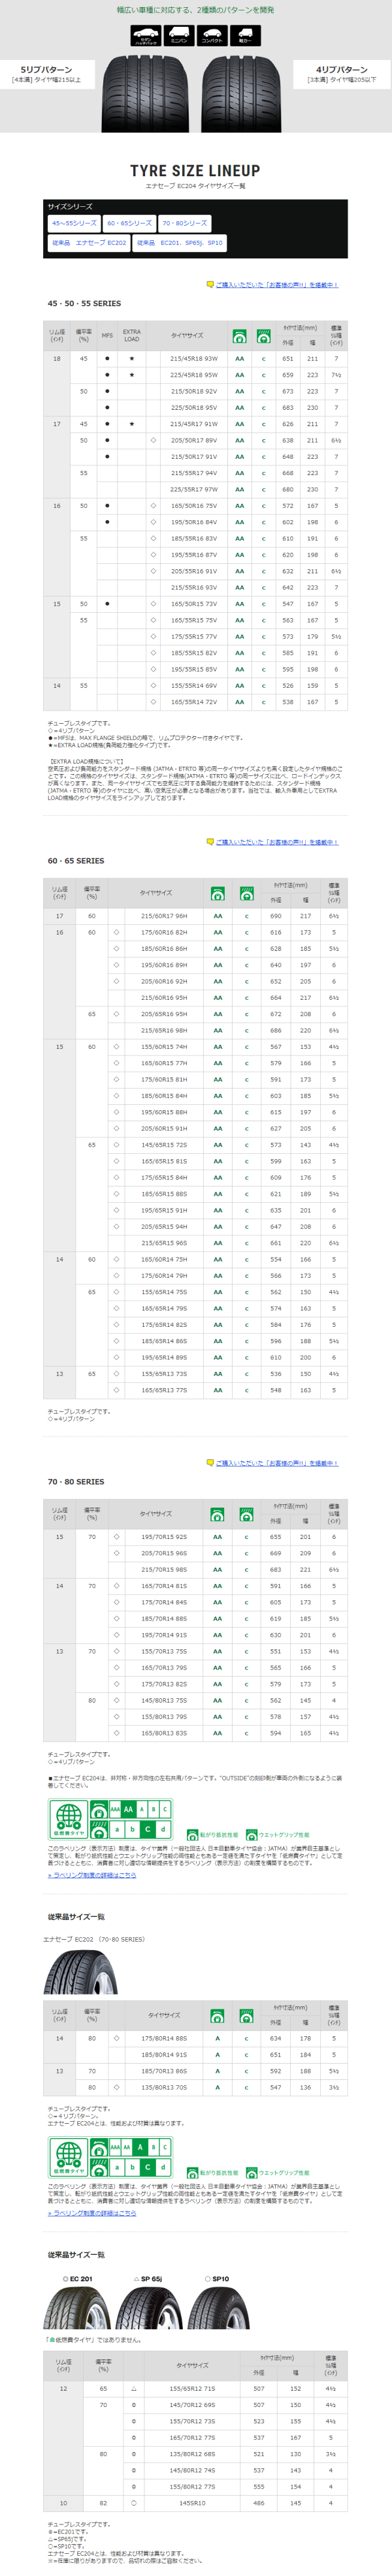Click the 45 · 50 · 55 SERIES heading

(84, 303)
